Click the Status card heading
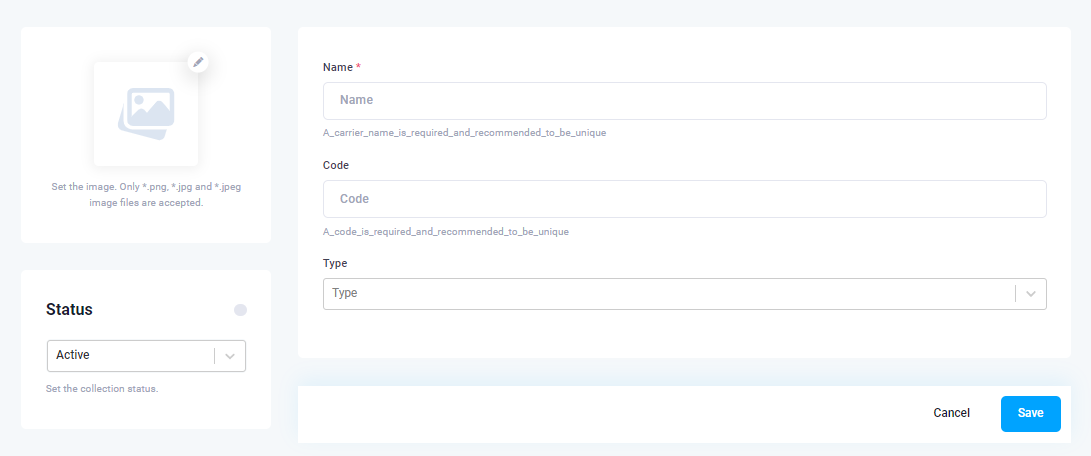The image size is (1091, 456). pos(70,310)
